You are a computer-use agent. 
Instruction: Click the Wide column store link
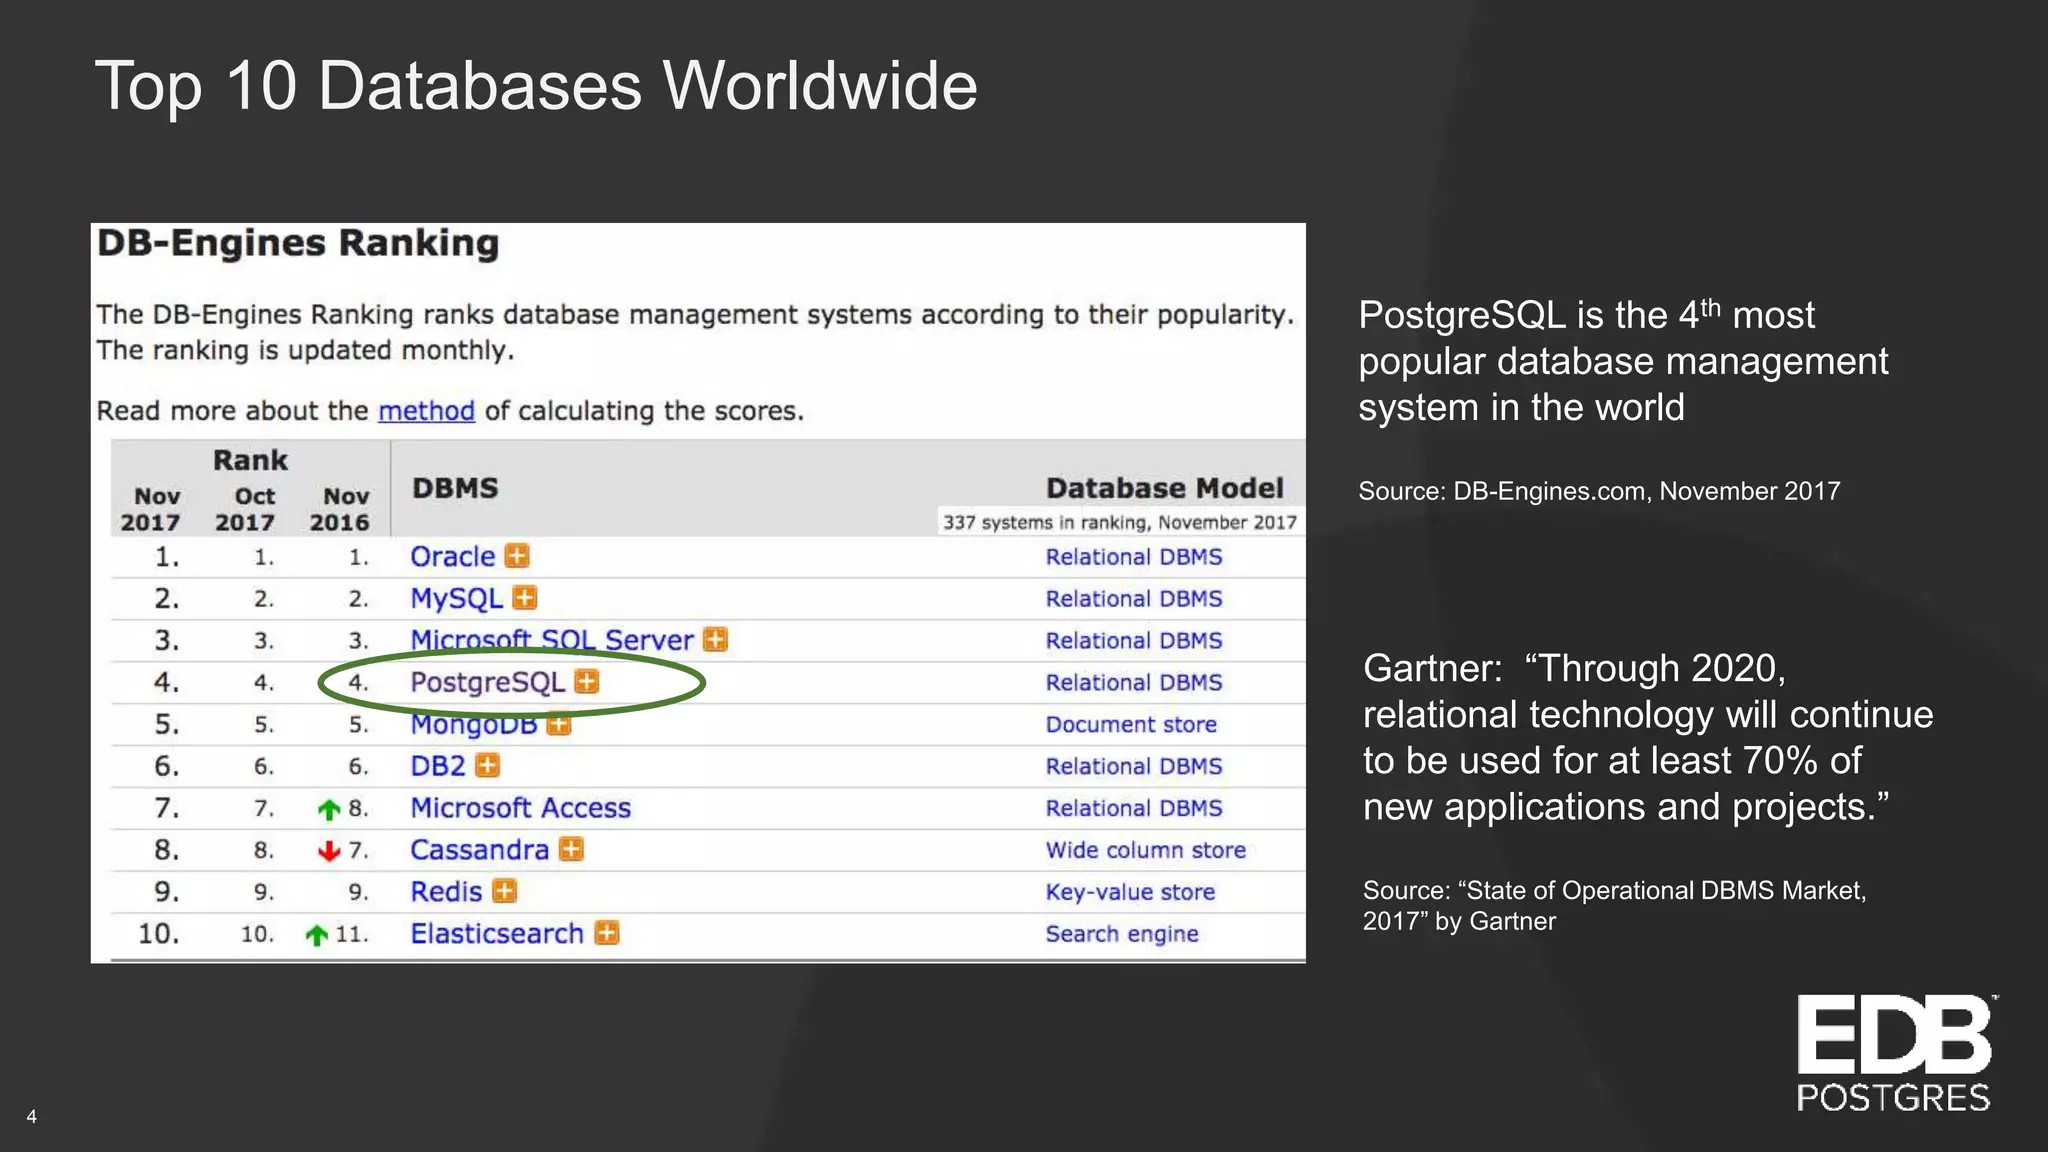[x=1146, y=850]
